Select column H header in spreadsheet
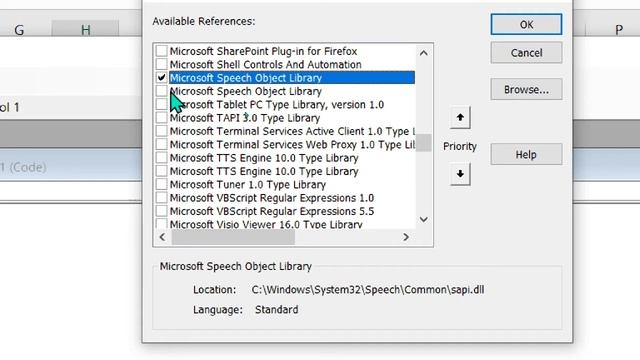This screenshot has width=640, height=360. (x=85, y=30)
